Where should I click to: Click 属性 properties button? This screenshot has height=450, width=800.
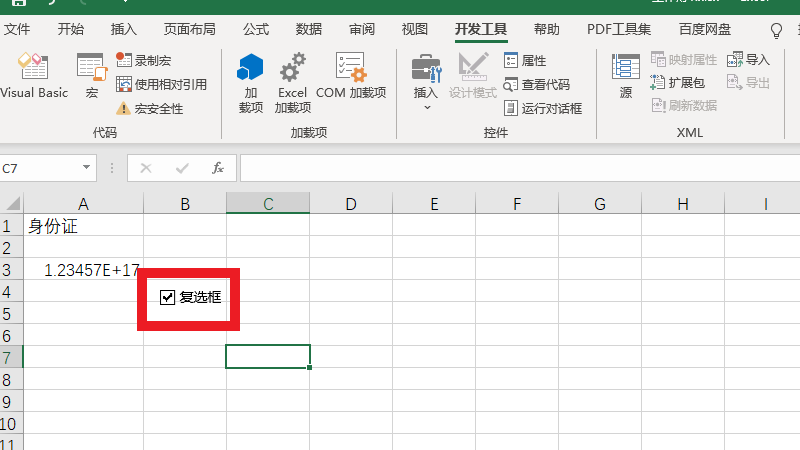click(525, 61)
